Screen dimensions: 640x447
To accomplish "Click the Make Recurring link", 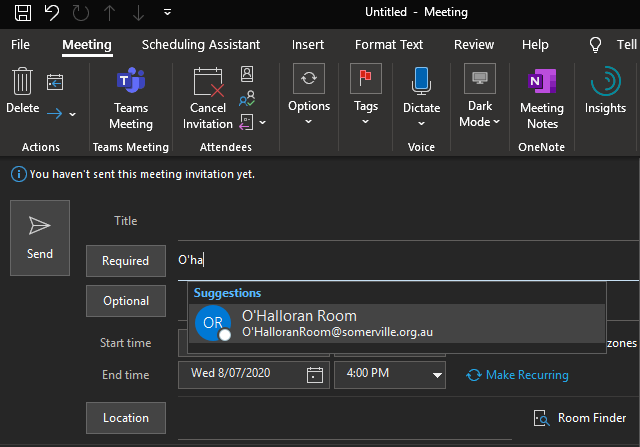I will click(x=518, y=375).
